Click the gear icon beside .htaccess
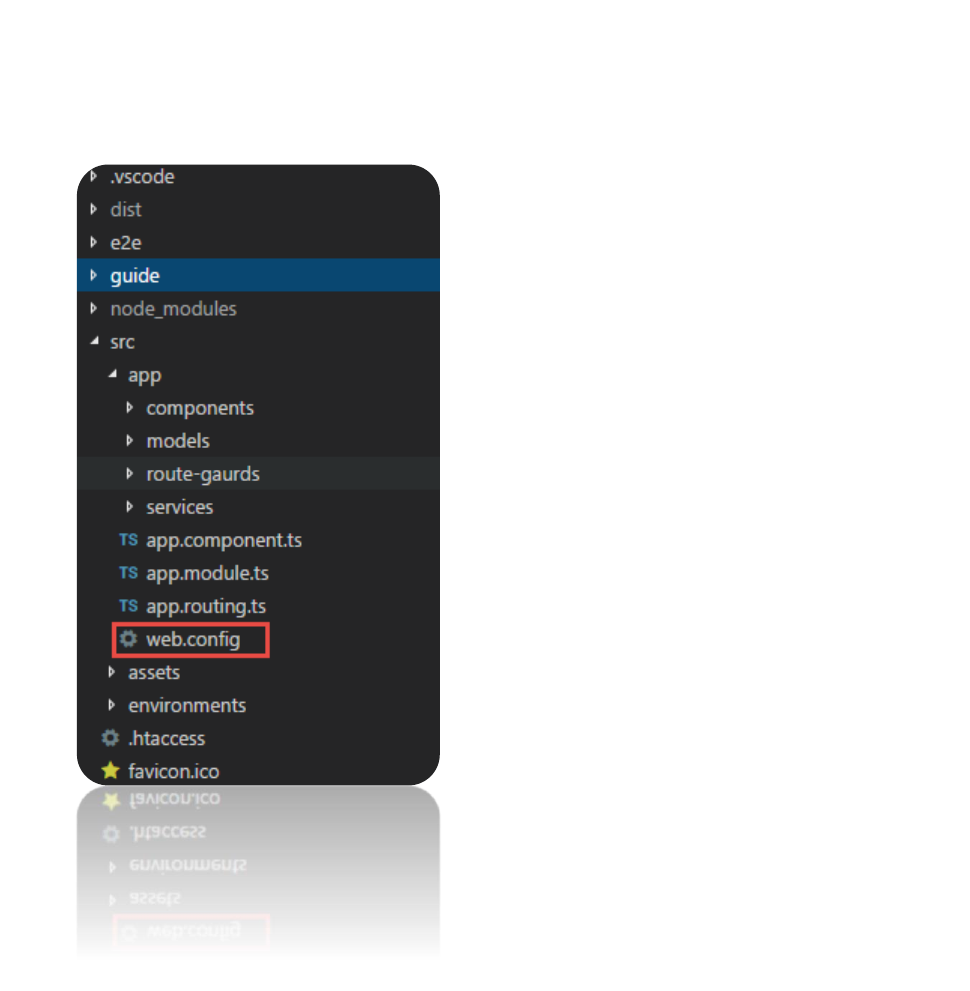Image resolution: width=970 pixels, height=991 pixels. point(111,738)
